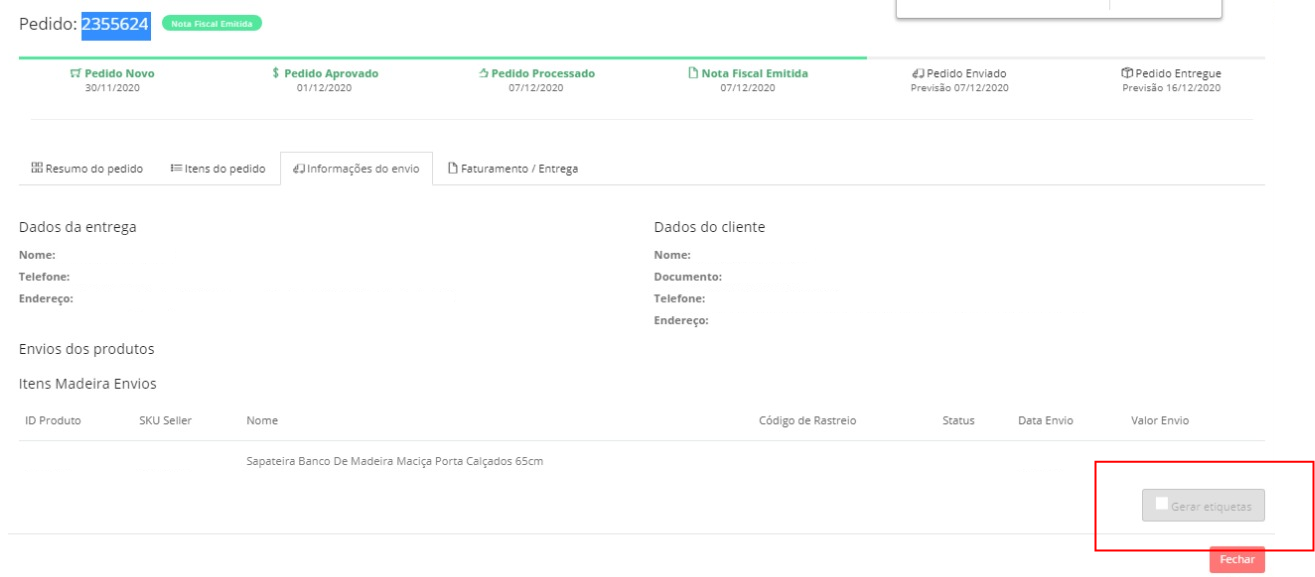Click the dollar icon beside Pedido Aprovado

(x=275, y=73)
